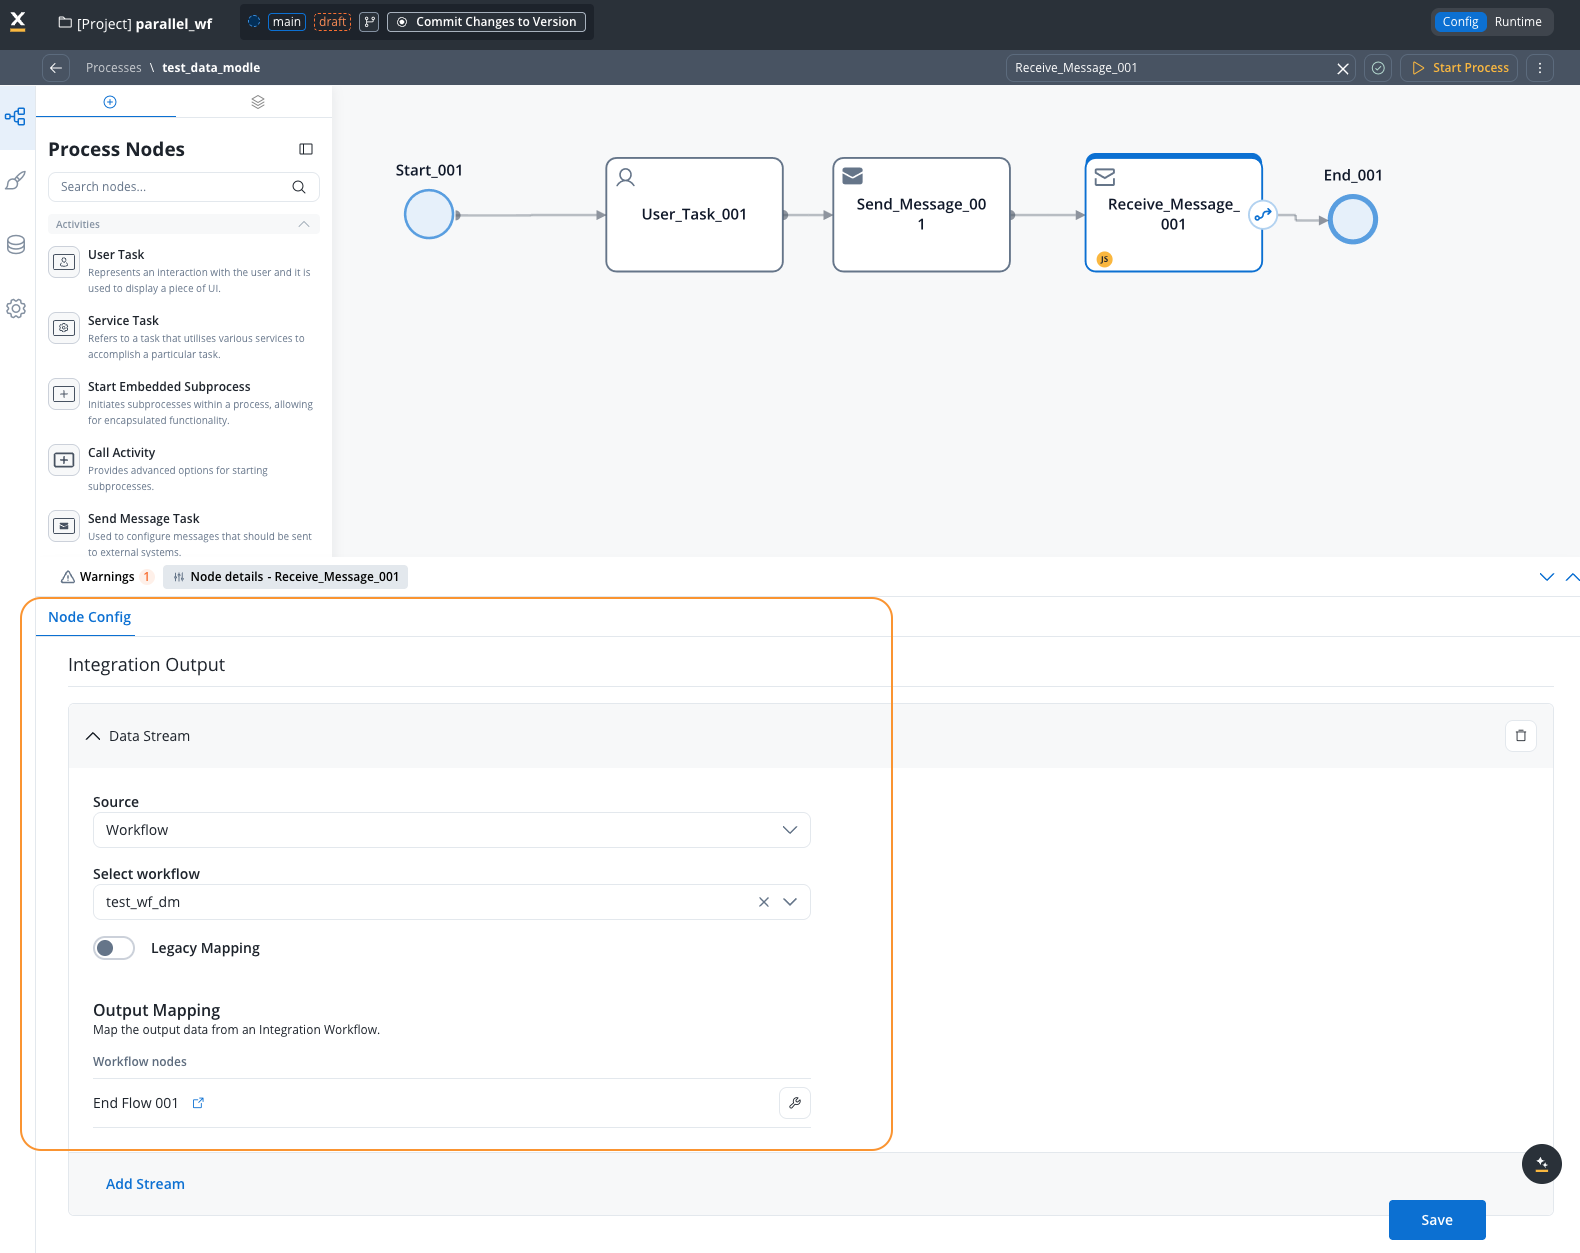This screenshot has width=1580, height=1253.
Task: Open the End Flow 001 mapping wrench icon
Action: [795, 1103]
